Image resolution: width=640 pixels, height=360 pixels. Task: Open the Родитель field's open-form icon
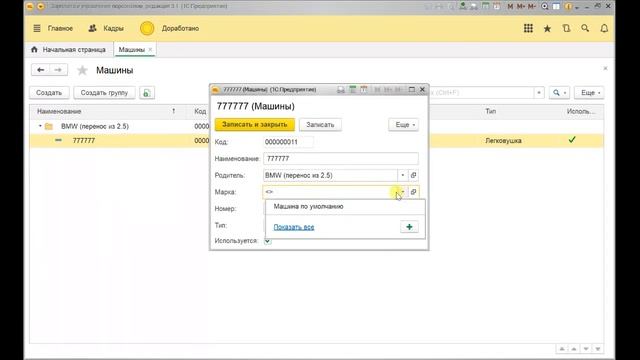pyautogui.click(x=413, y=175)
